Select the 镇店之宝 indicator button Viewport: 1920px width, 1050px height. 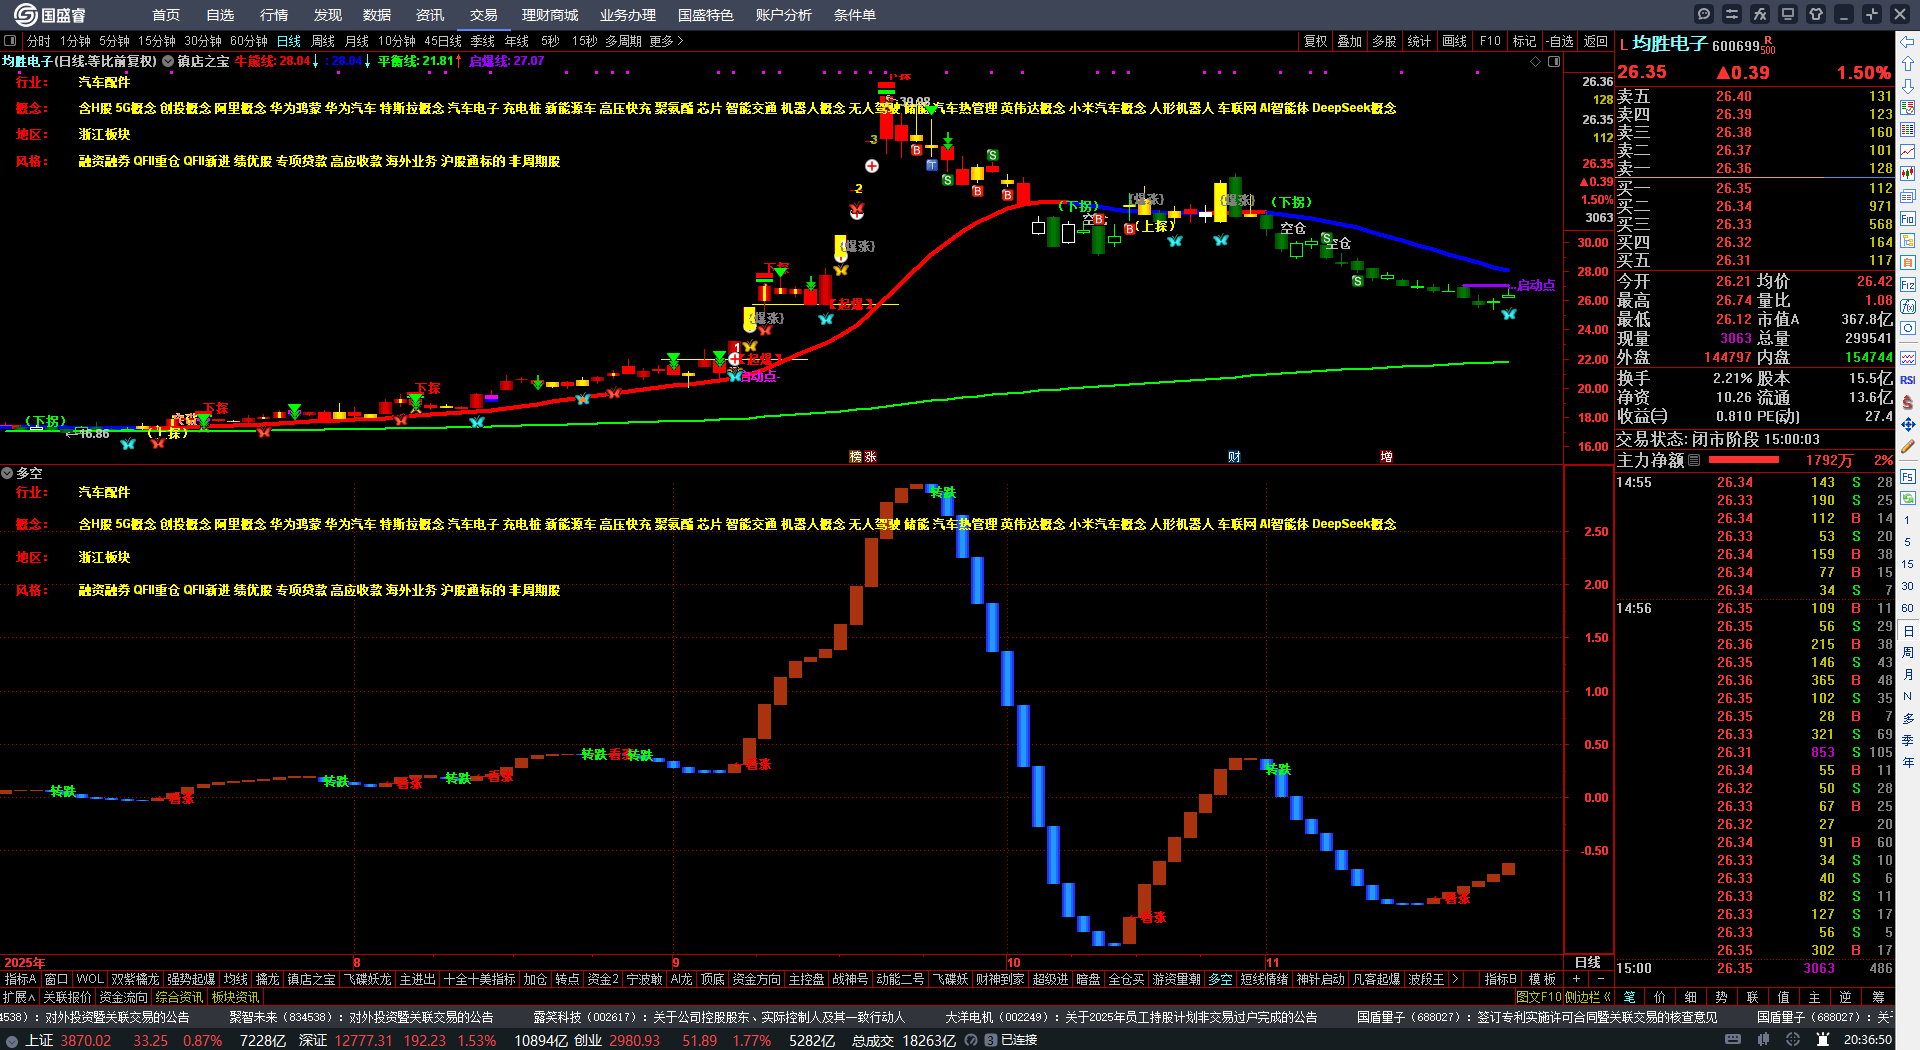point(311,979)
